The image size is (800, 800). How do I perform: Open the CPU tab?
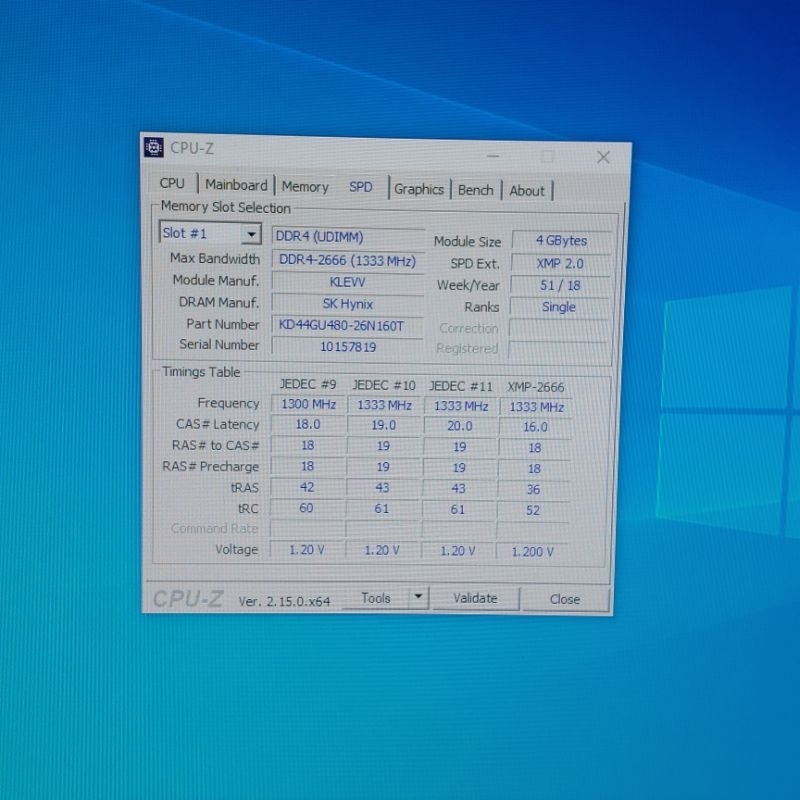pyautogui.click(x=172, y=183)
